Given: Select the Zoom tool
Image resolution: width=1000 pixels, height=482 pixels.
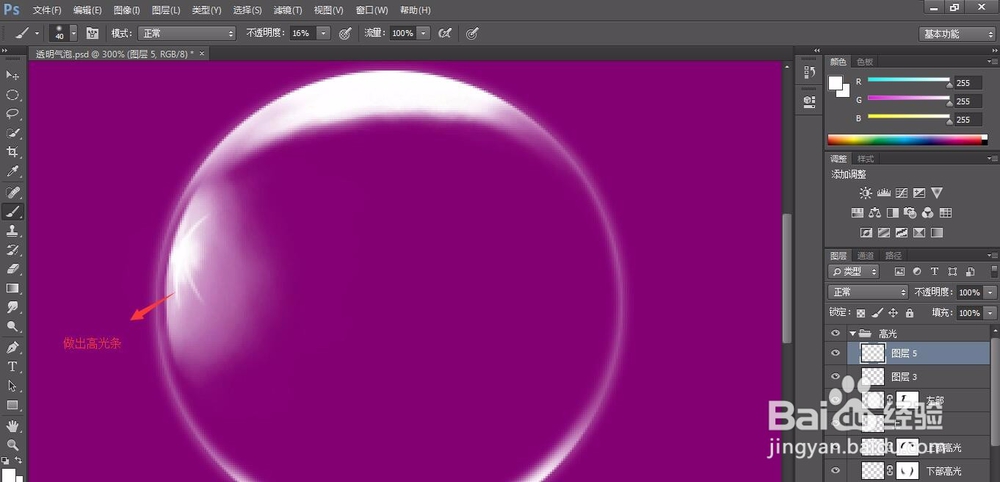Looking at the screenshot, I should click(12, 444).
